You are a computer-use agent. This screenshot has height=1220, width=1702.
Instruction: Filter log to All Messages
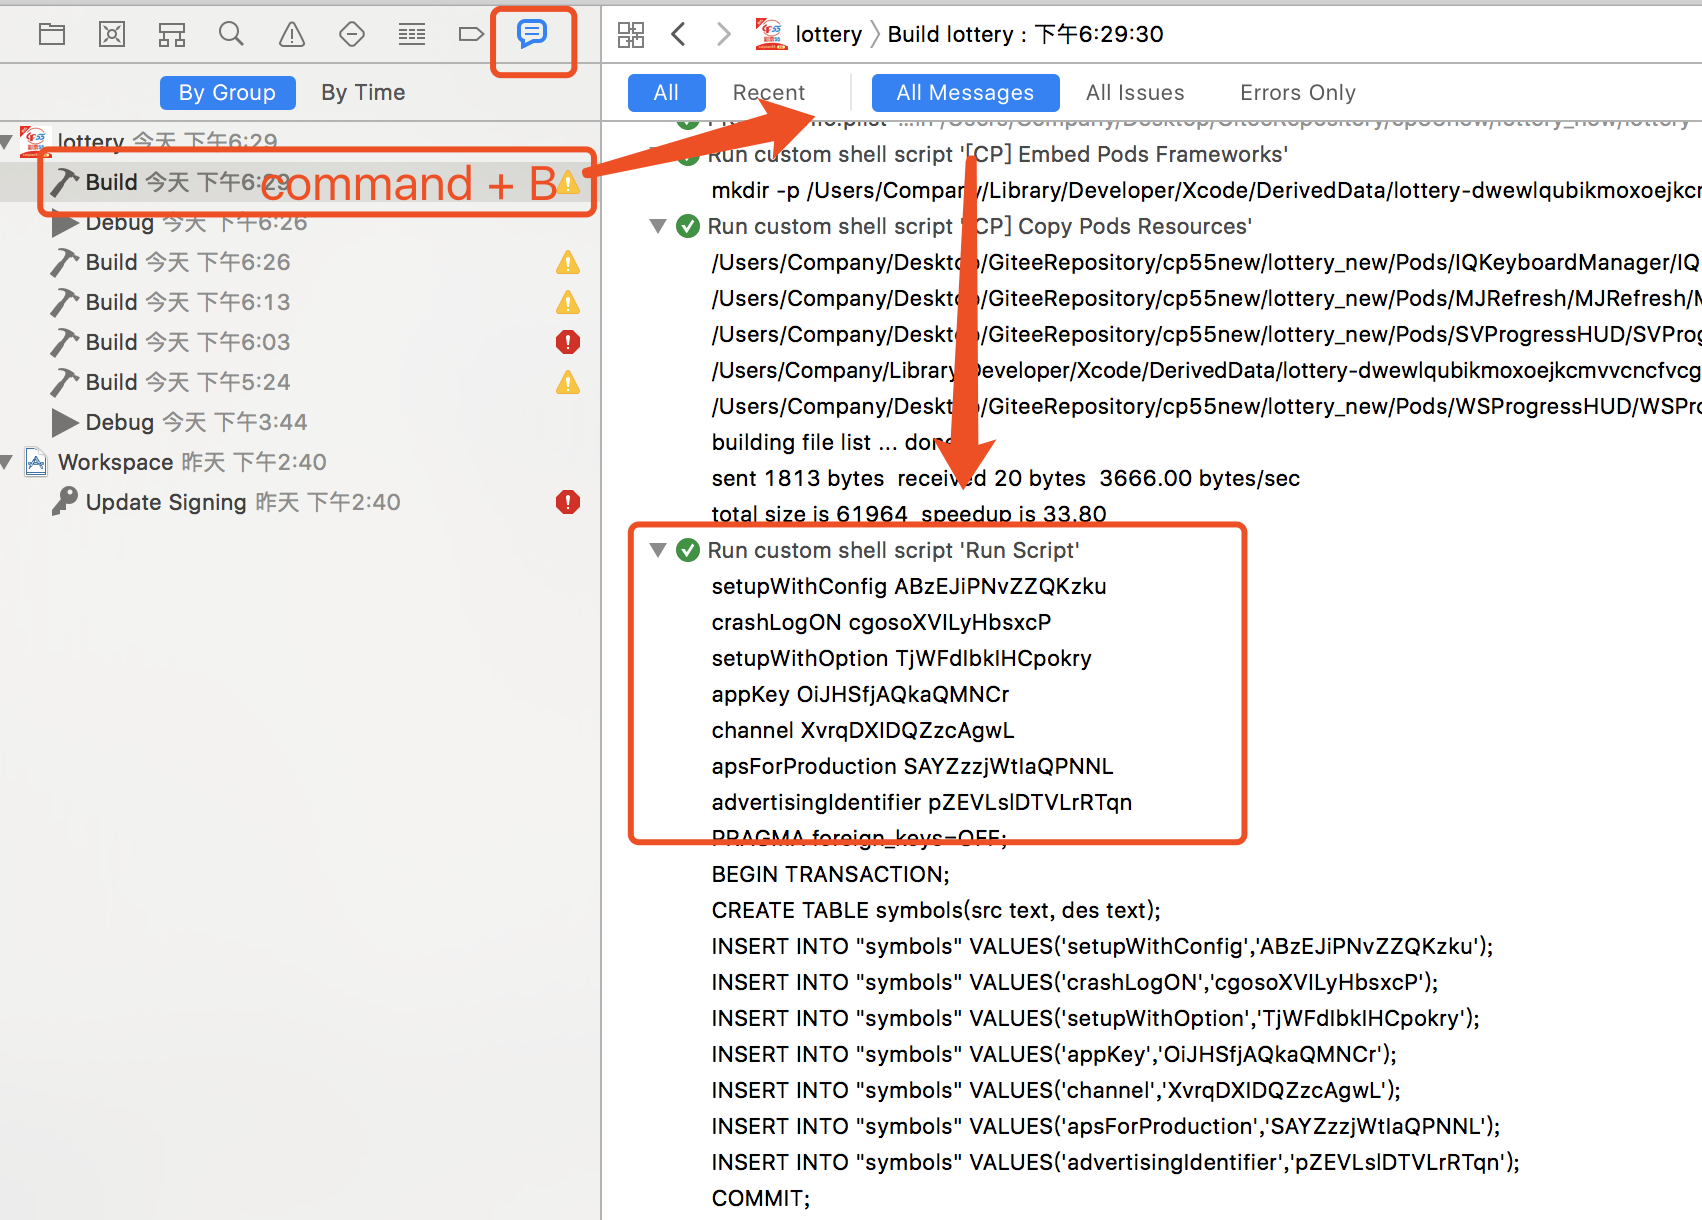965,93
